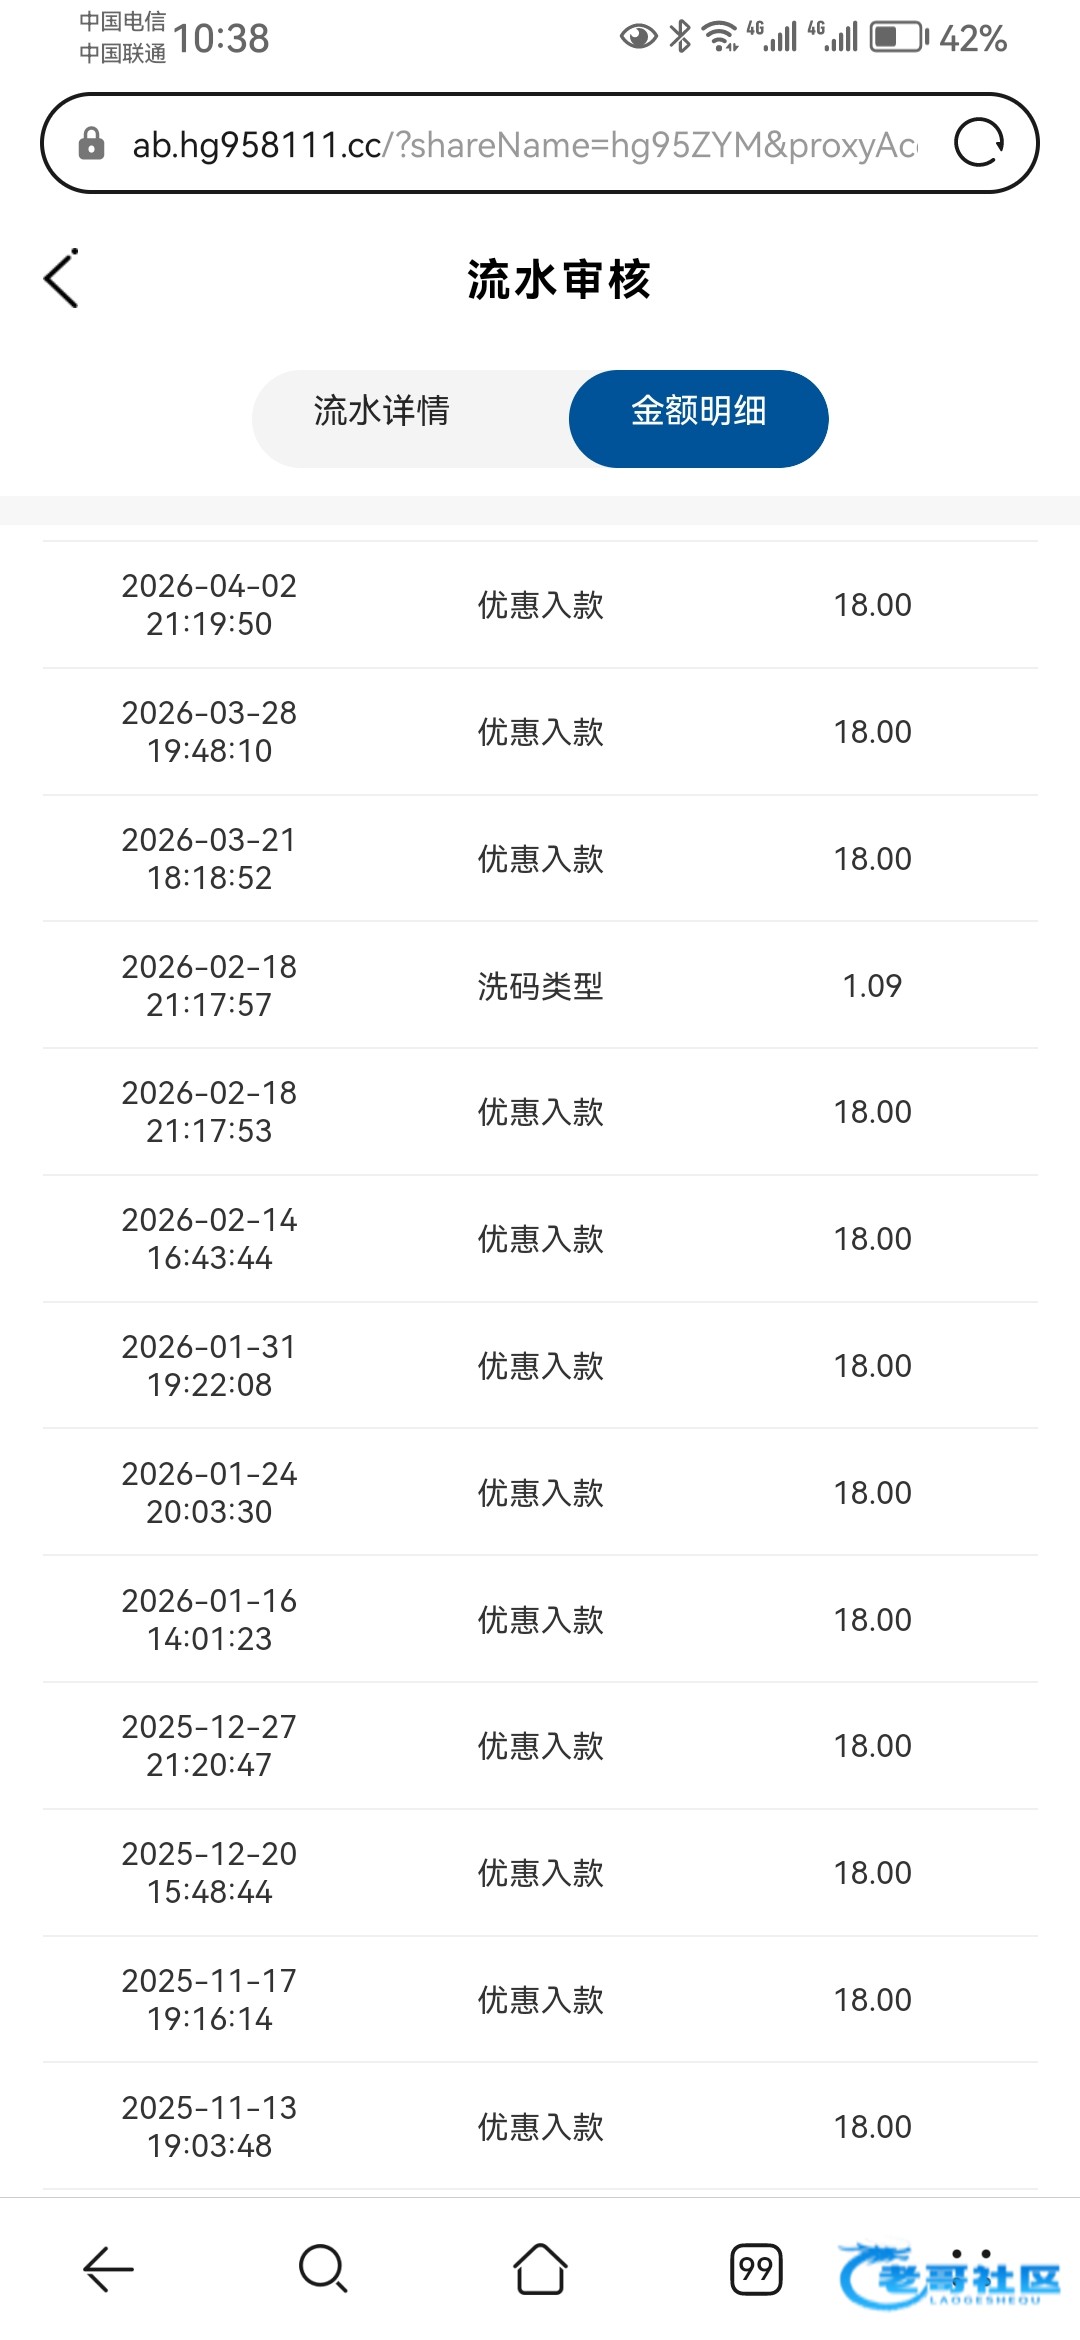This screenshot has height=2340, width=1080.
Task: Tap the 洗码类型 entry
Action: (x=540, y=986)
